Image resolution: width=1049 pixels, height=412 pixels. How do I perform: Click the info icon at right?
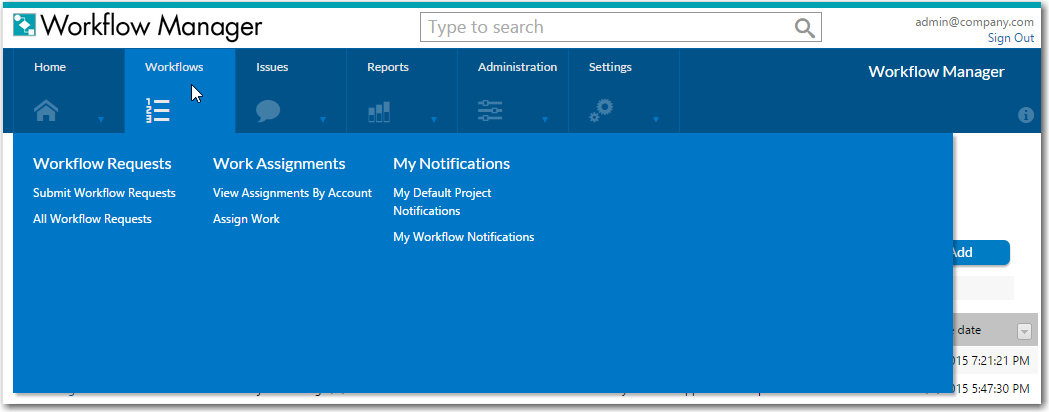coord(1025,115)
